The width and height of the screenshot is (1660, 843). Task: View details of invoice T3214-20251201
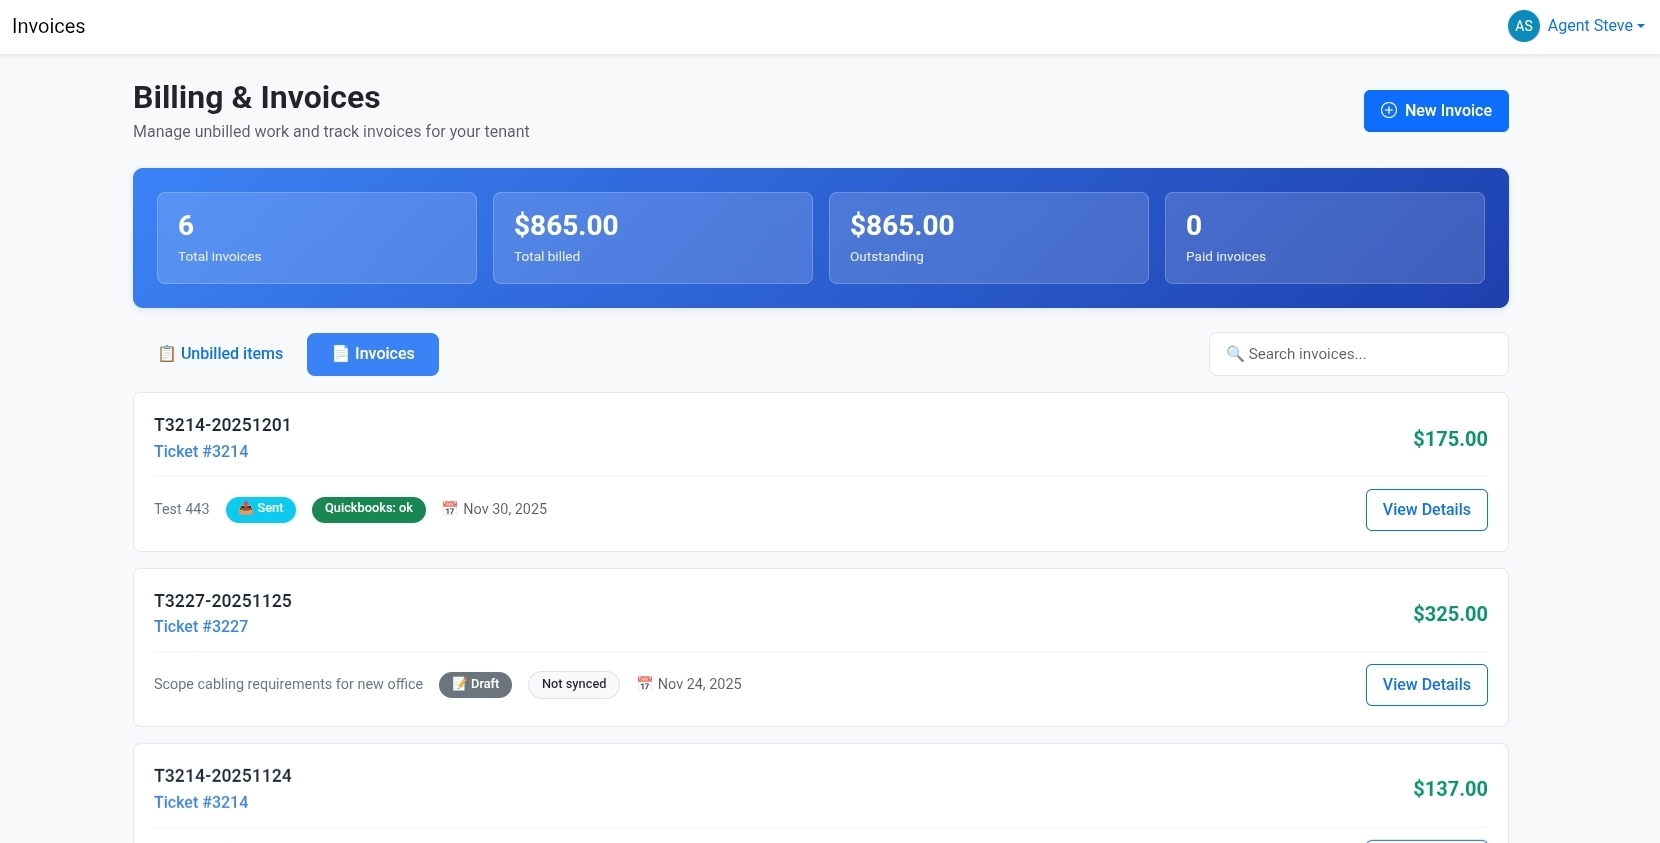tap(1426, 510)
